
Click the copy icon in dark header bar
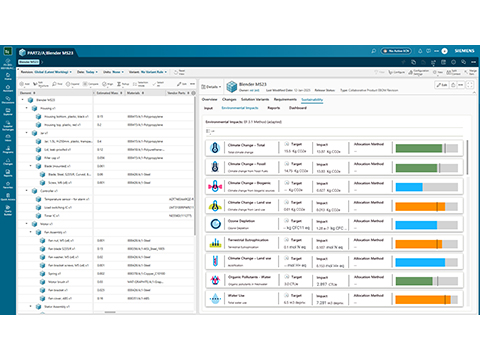pyautogui.click(x=413, y=62)
